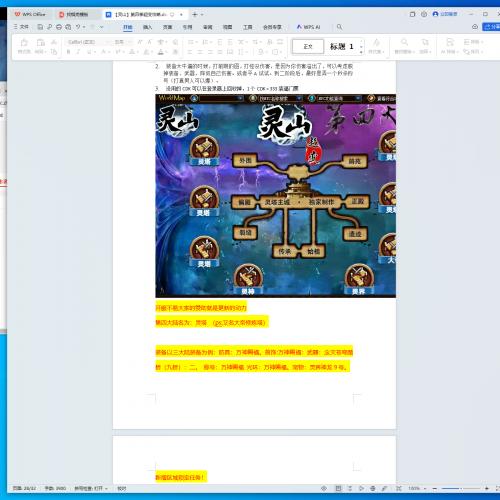Open the 工具 (Tools) ribbon tab
500x500 pixels.
pyautogui.click(x=247, y=27)
